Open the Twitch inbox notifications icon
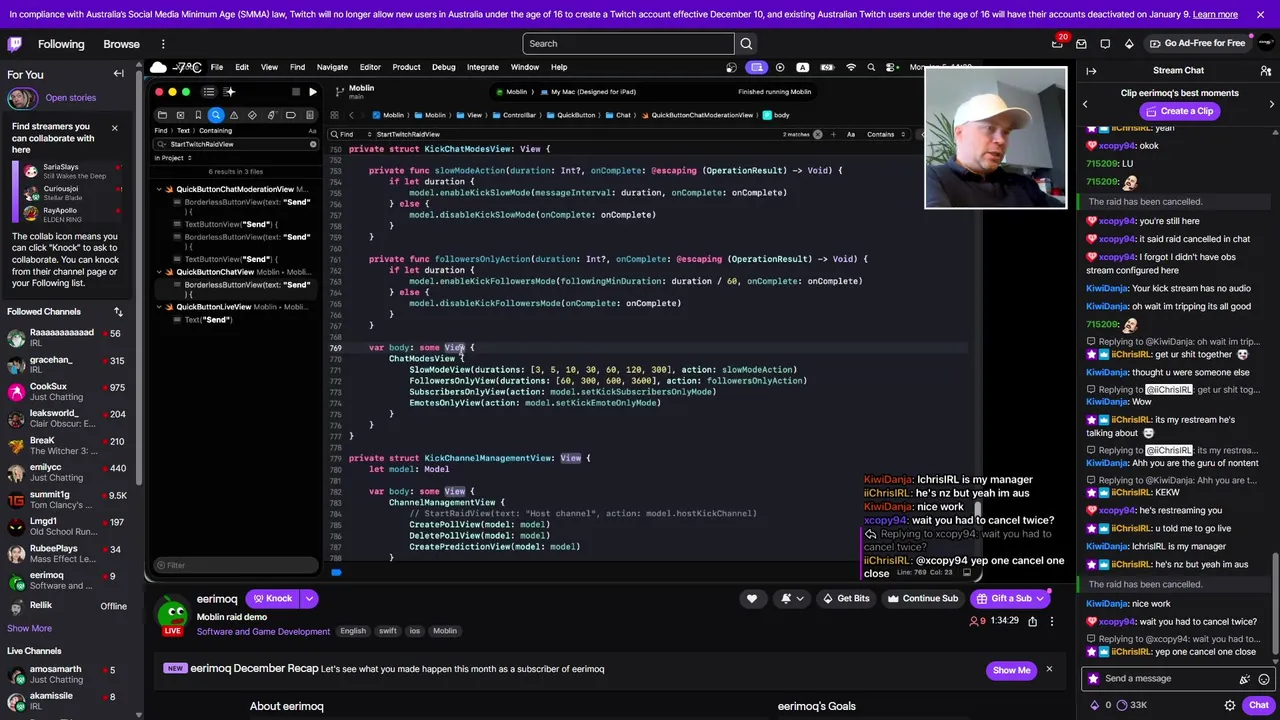Viewport: 1280px width, 720px height. pyautogui.click(x=1081, y=44)
